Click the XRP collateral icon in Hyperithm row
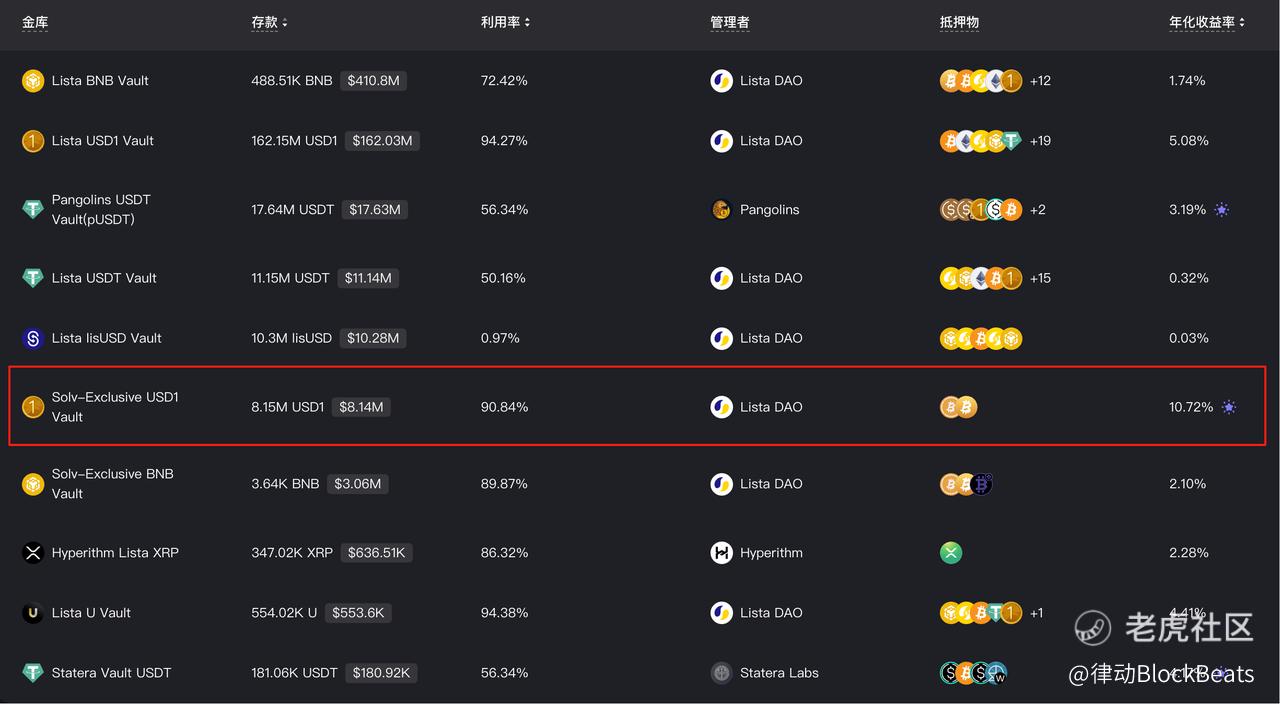This screenshot has height=704, width=1280. [x=951, y=553]
